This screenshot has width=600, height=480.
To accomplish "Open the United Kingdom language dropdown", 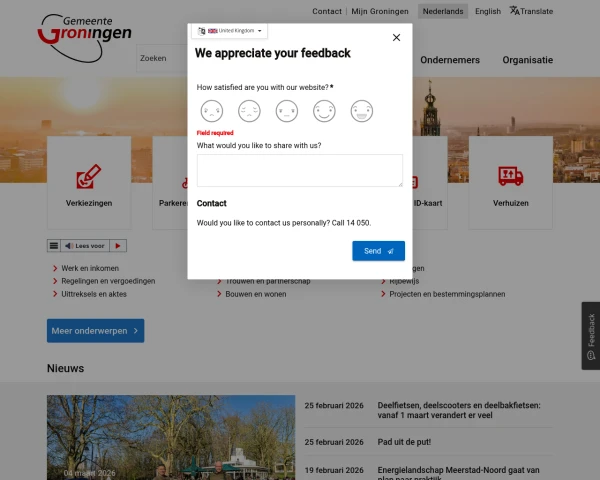I will 230,31.
